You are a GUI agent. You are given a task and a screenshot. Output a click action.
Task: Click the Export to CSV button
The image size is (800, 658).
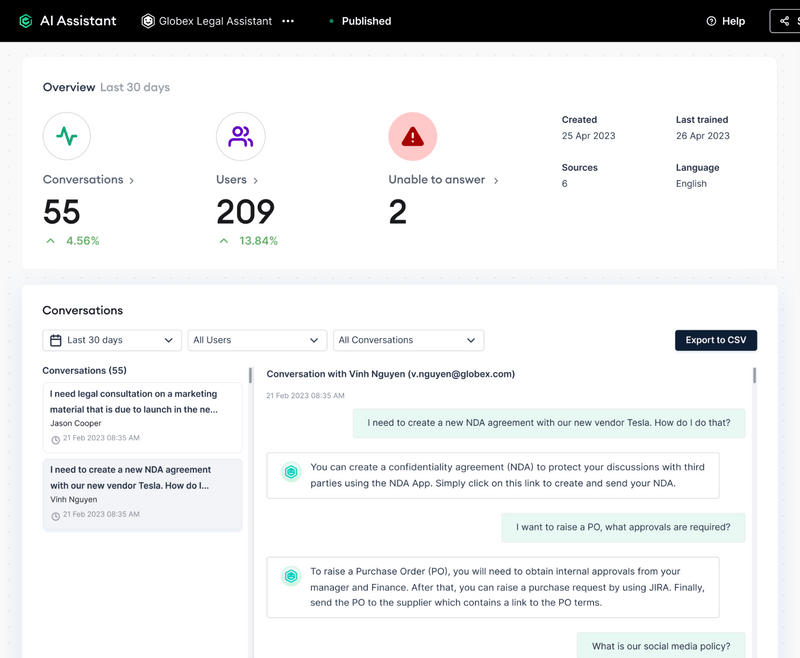[716, 340]
